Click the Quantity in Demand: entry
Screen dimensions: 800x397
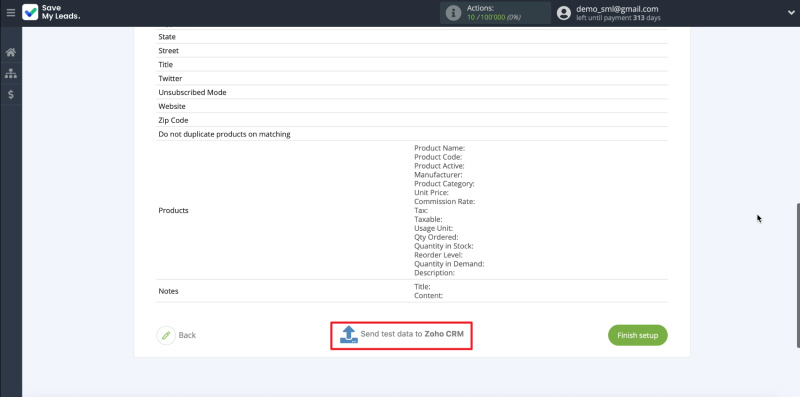point(449,264)
